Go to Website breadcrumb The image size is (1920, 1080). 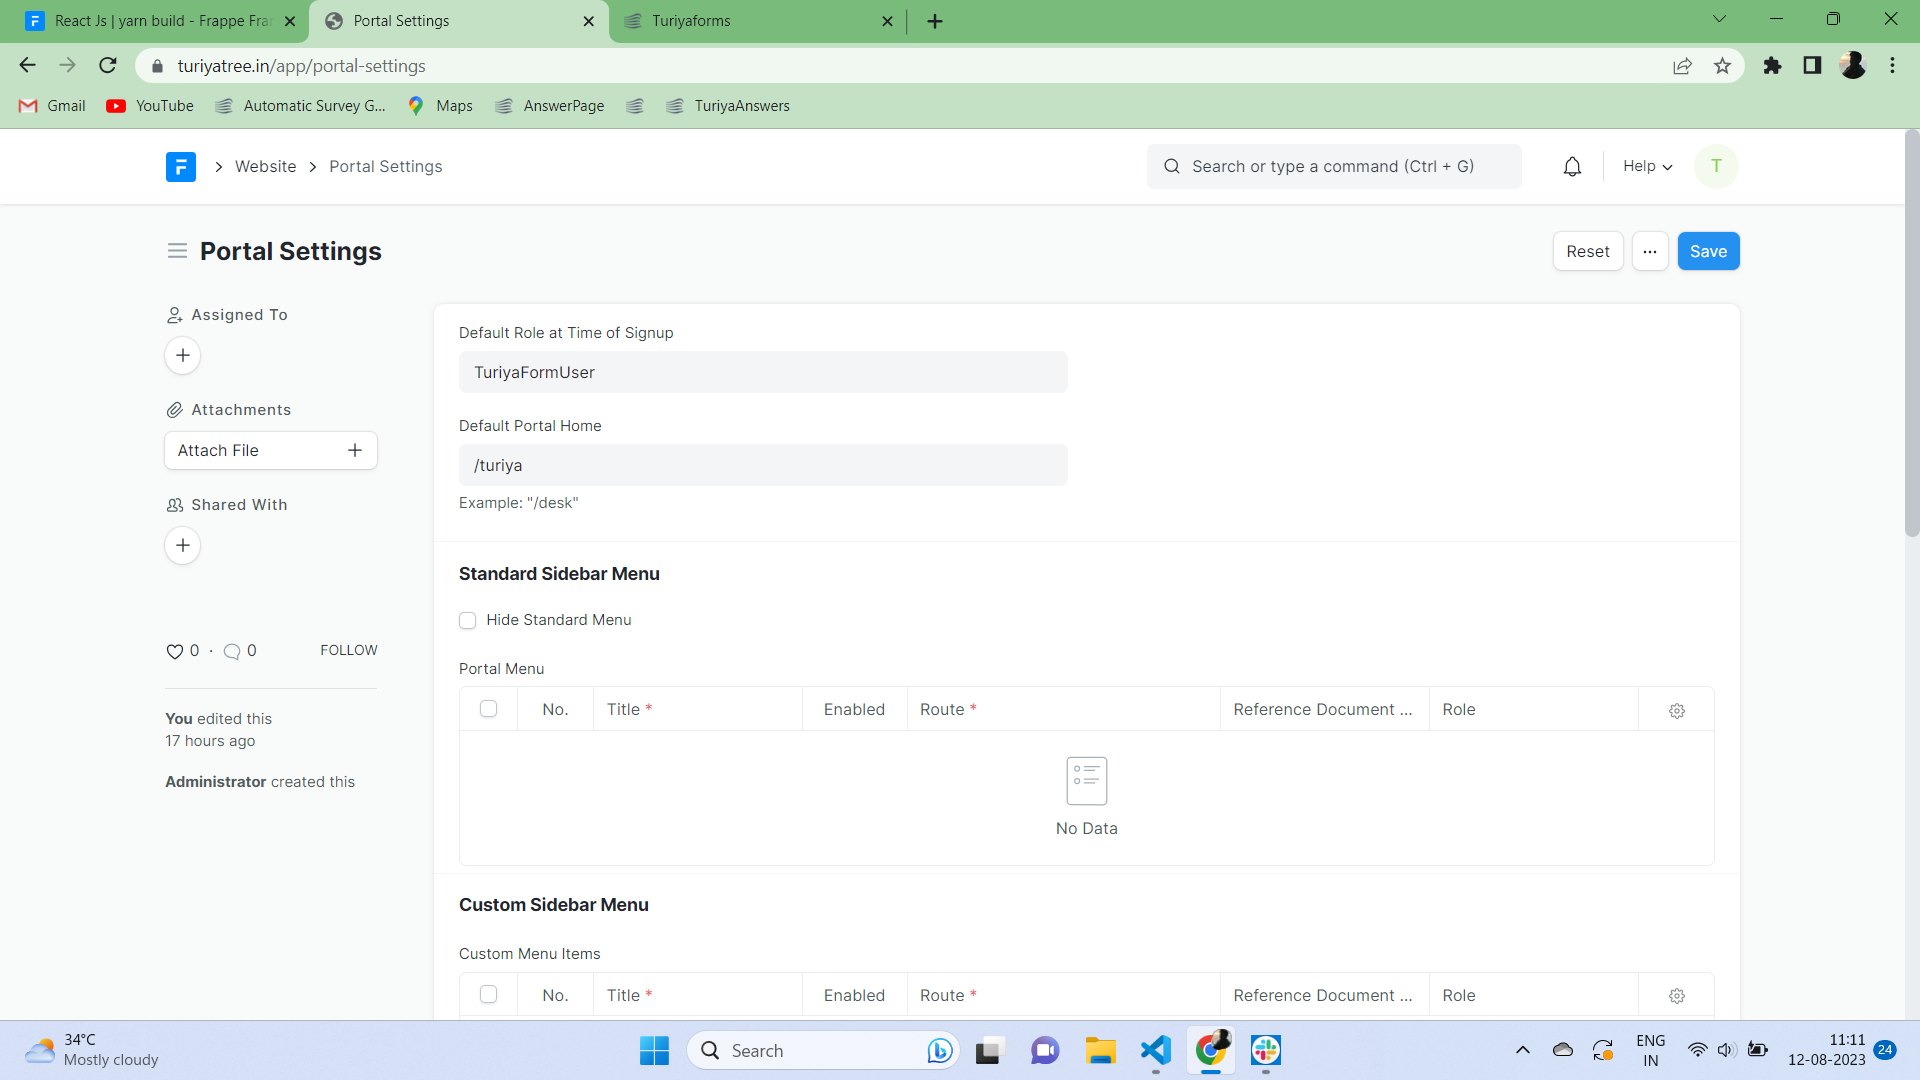pyautogui.click(x=265, y=167)
